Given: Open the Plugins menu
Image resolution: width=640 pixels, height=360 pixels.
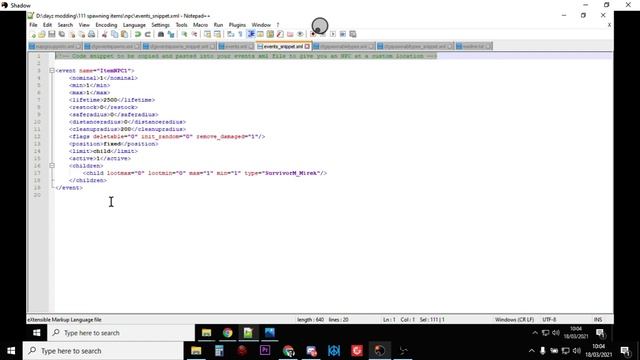Looking at the screenshot, I should pyautogui.click(x=237, y=25).
